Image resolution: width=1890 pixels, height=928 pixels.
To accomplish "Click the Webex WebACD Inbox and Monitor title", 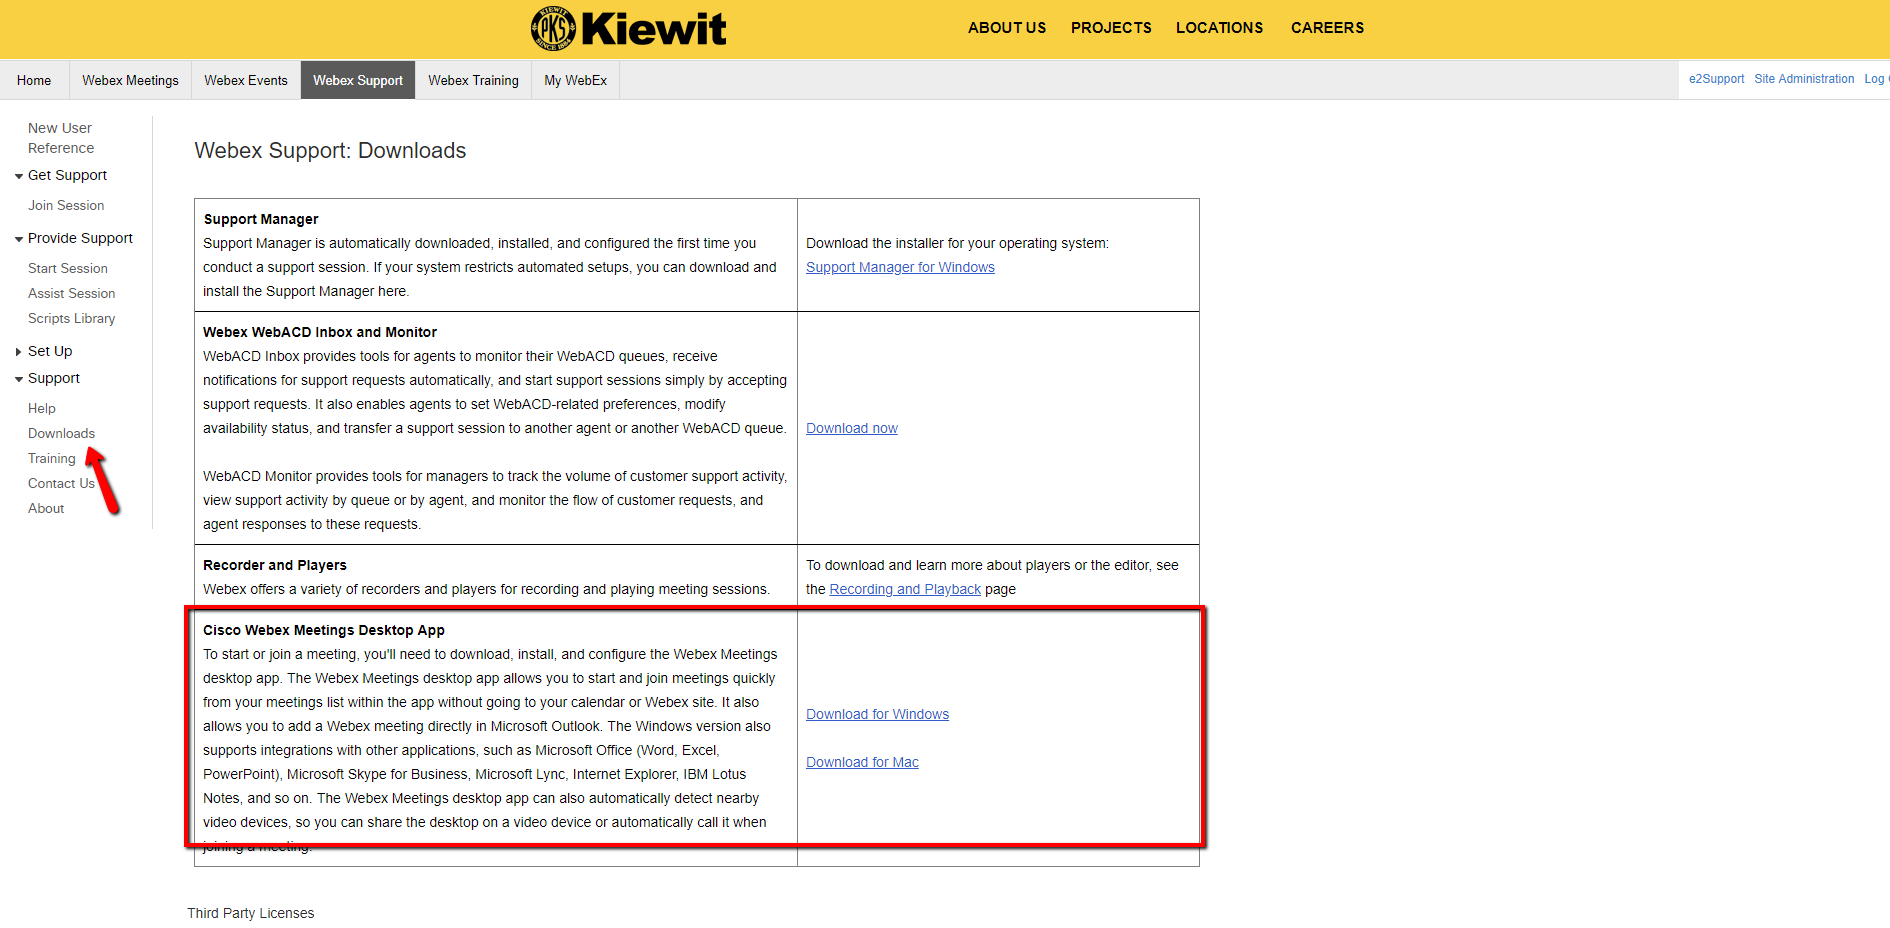I will [320, 332].
